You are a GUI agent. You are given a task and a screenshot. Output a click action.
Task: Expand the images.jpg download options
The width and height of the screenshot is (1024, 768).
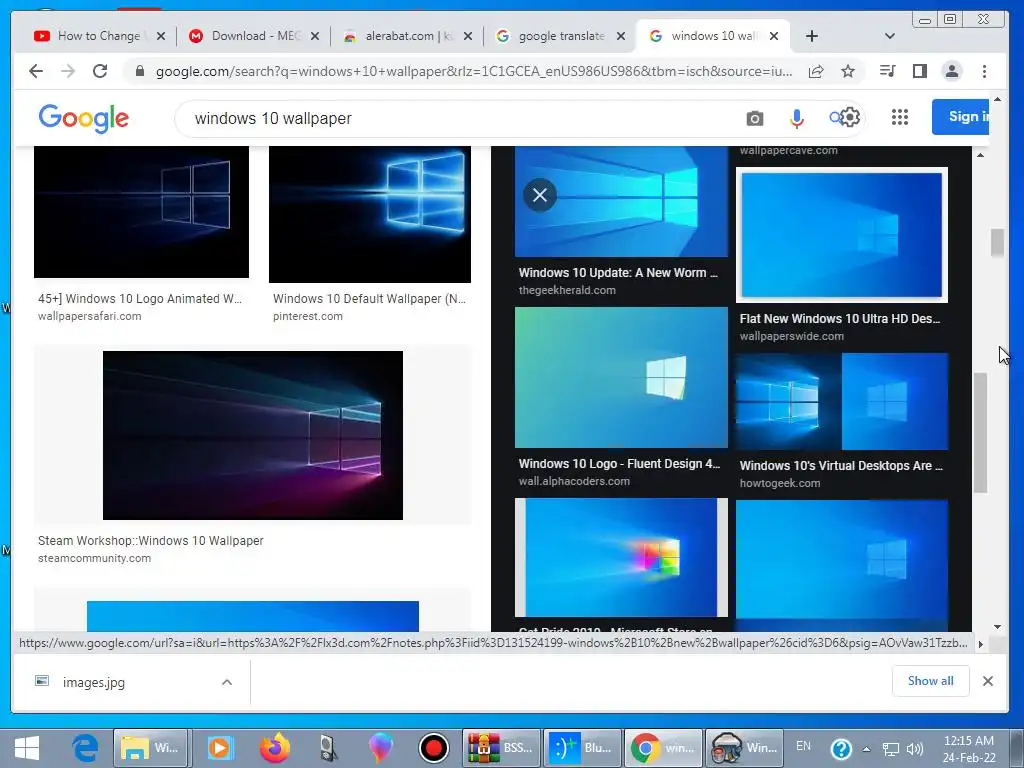coord(227,682)
